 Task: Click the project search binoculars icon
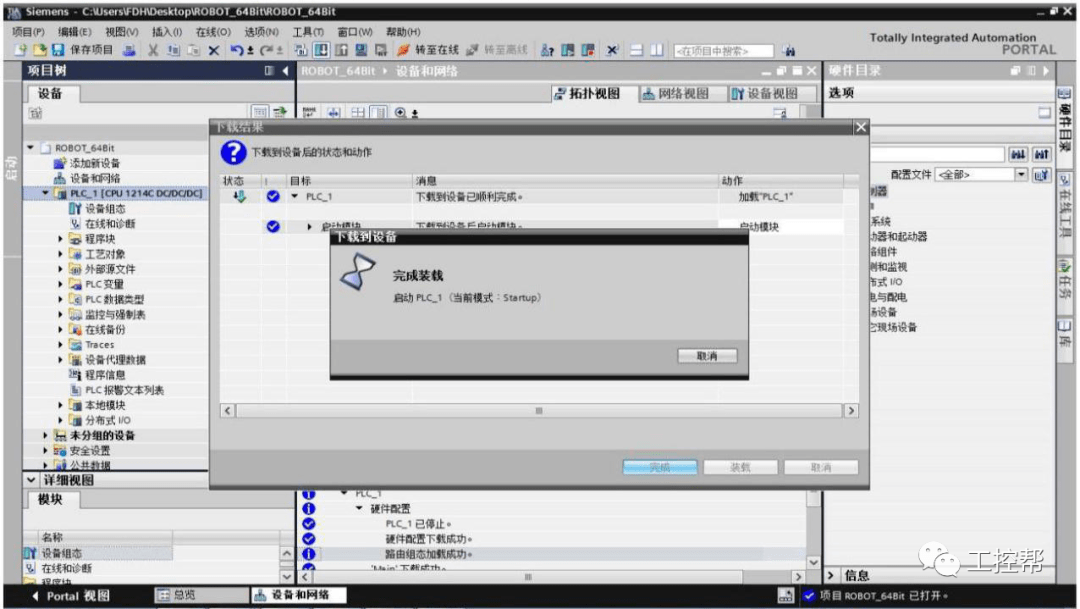(x=789, y=50)
